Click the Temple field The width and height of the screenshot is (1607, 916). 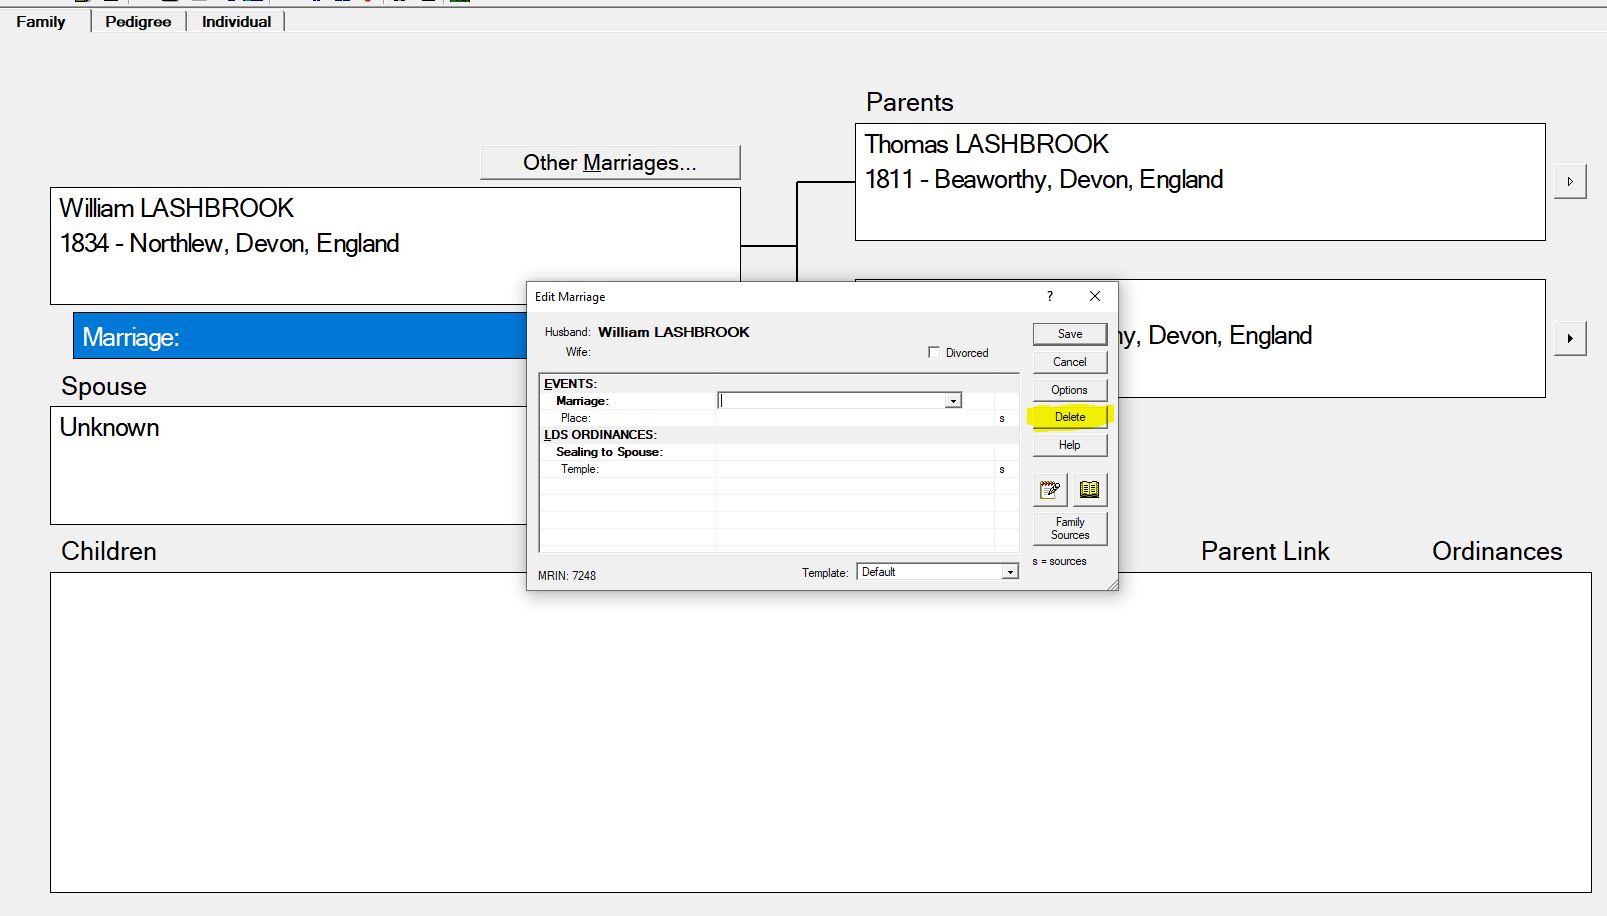coord(855,469)
